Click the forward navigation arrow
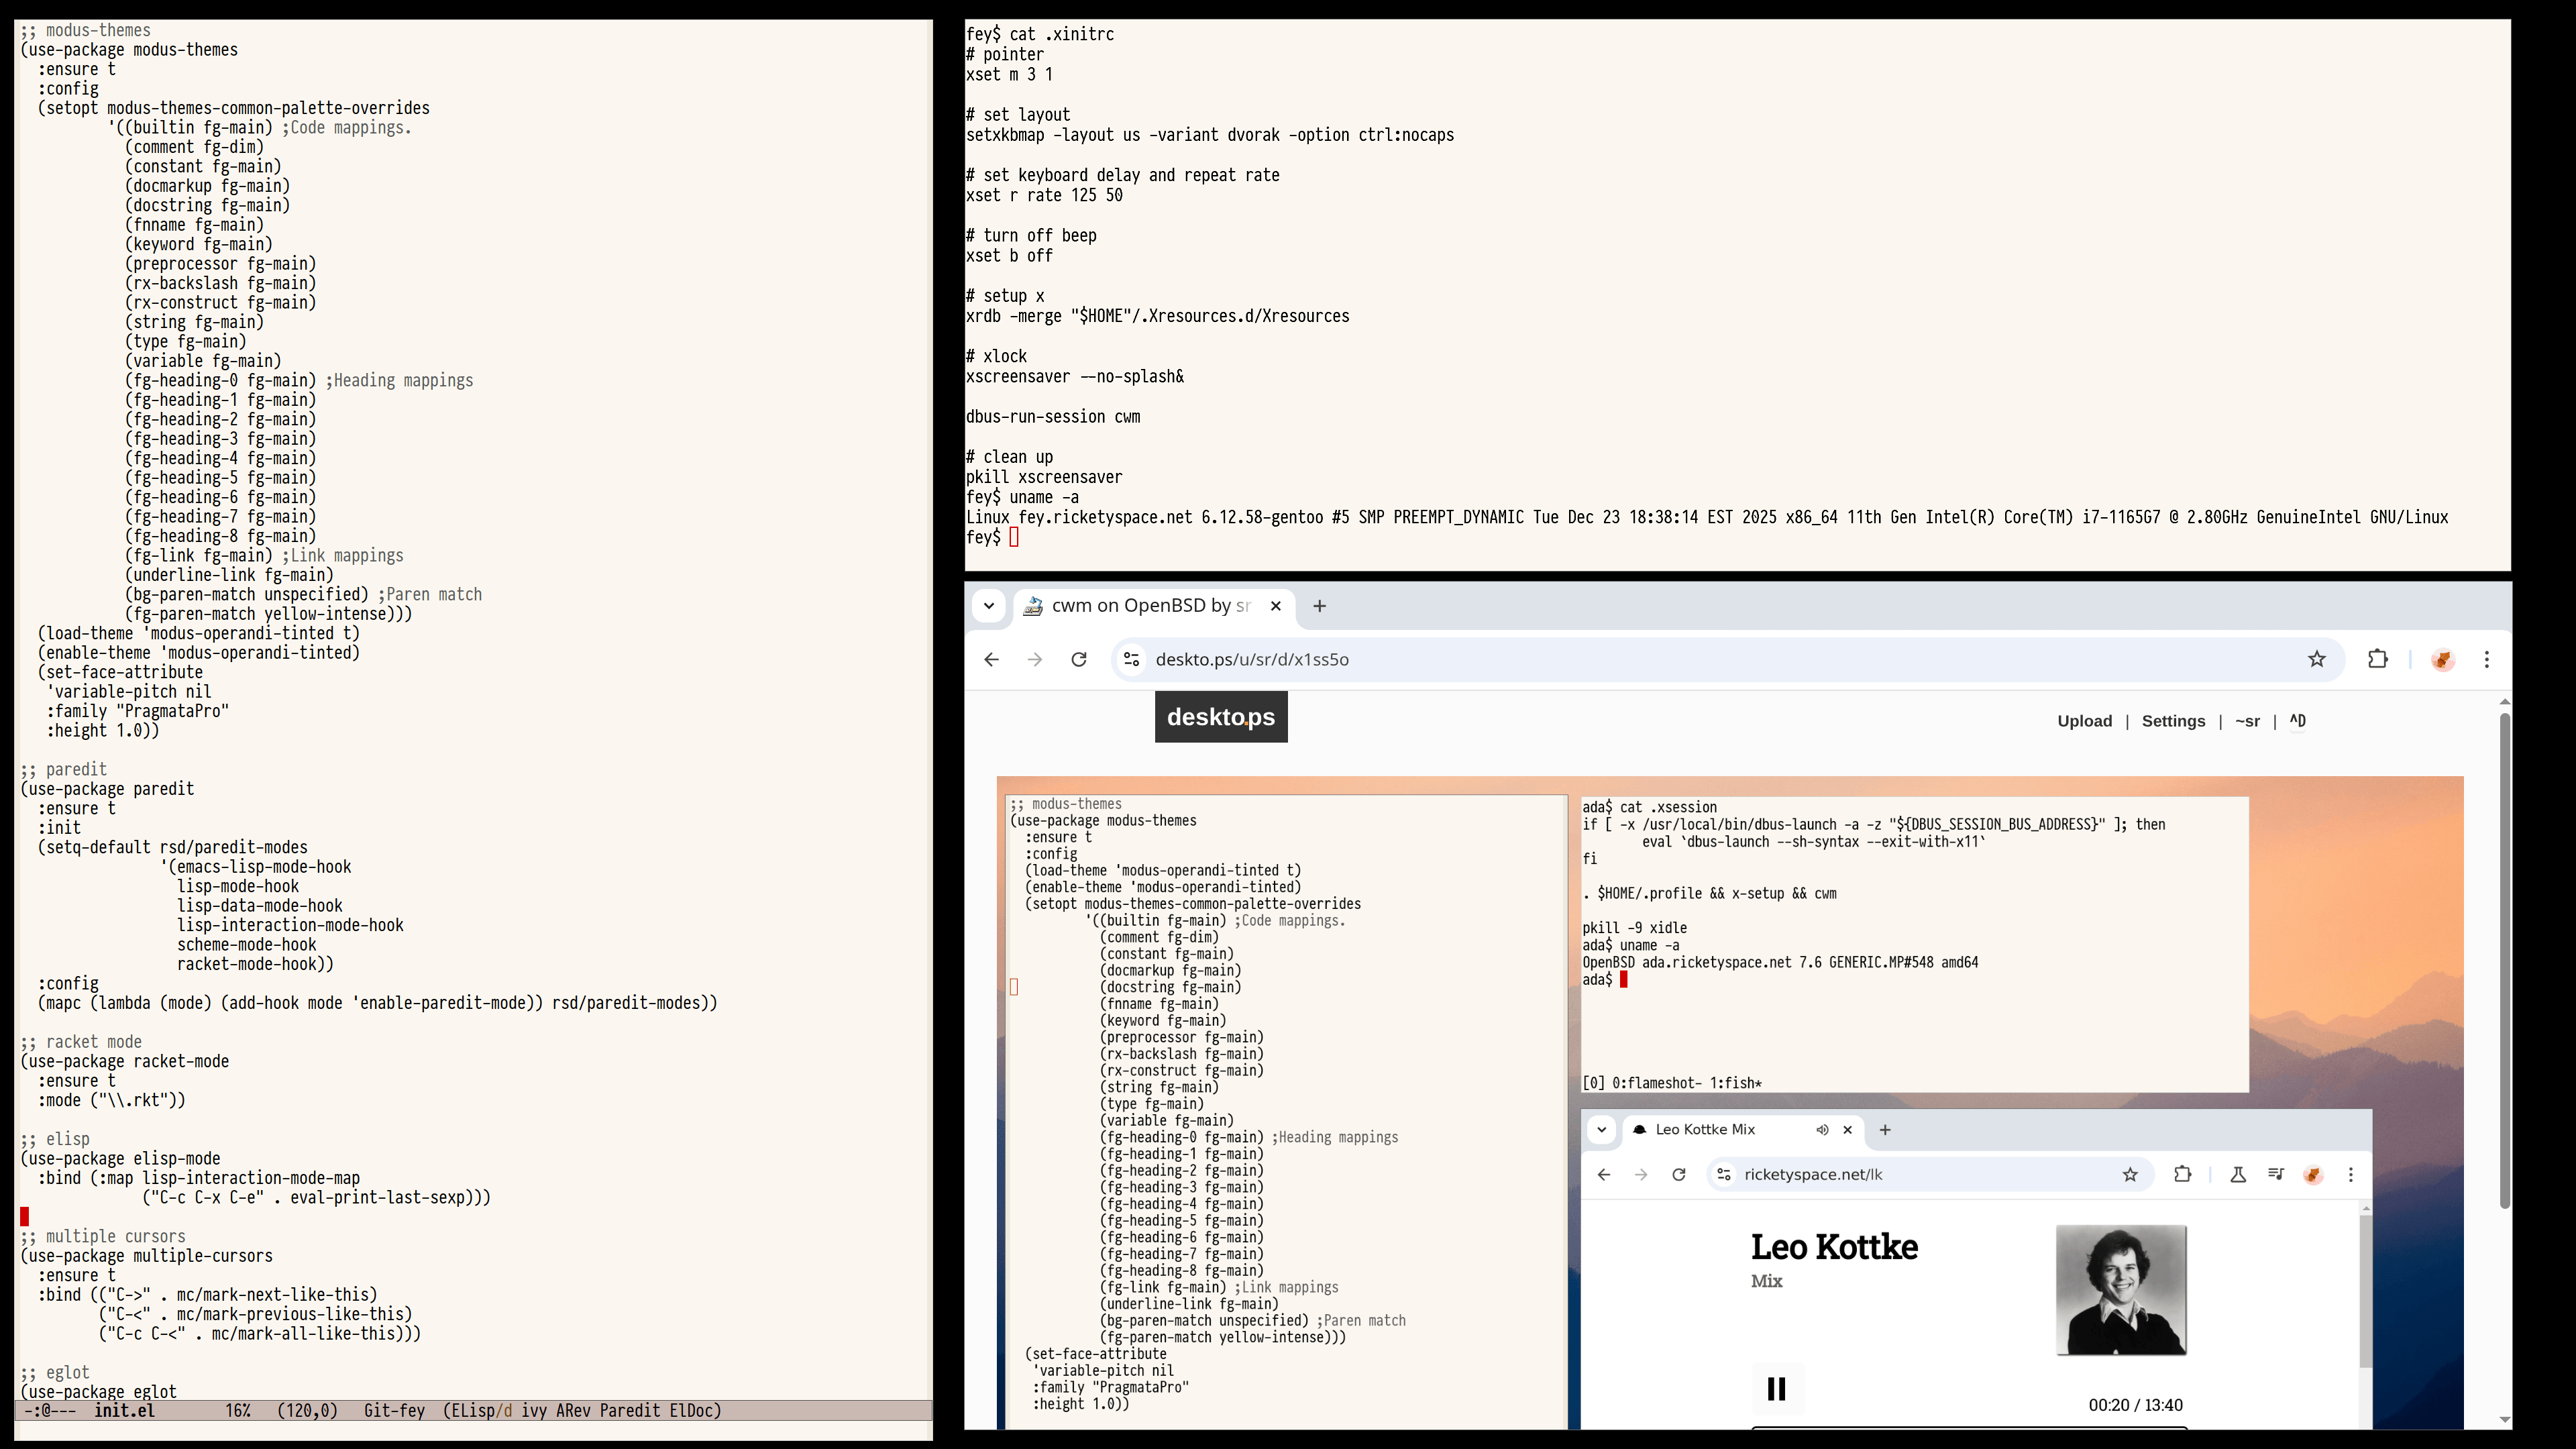This screenshot has width=2576, height=1449. click(1034, 659)
